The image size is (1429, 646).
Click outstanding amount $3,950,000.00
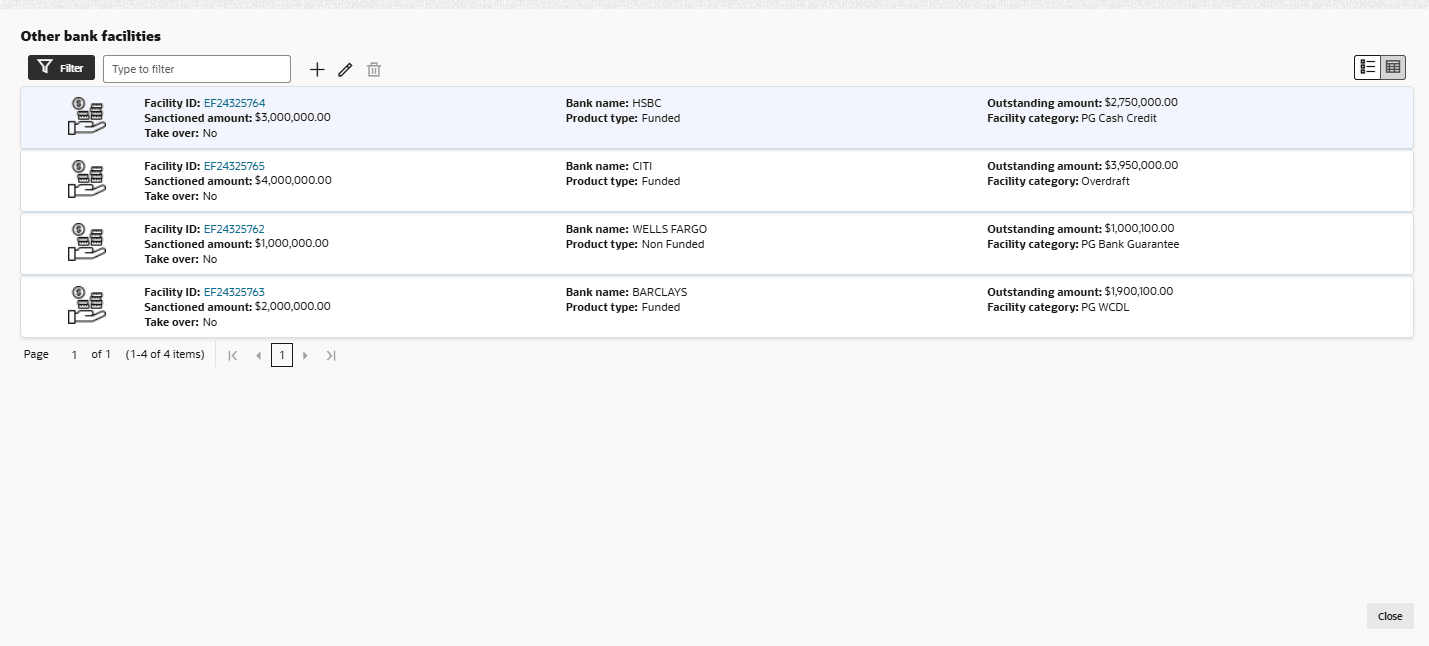(1141, 165)
